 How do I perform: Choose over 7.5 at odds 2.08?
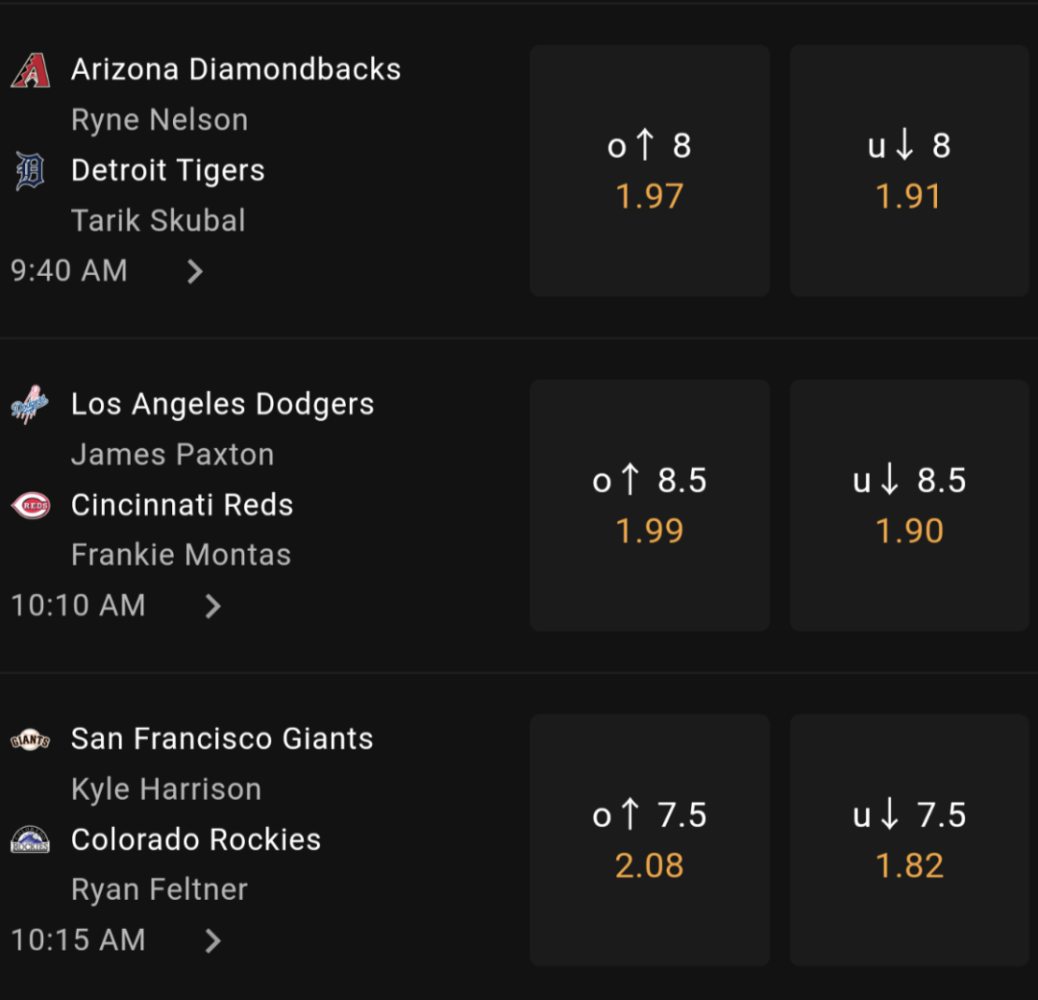coord(649,840)
